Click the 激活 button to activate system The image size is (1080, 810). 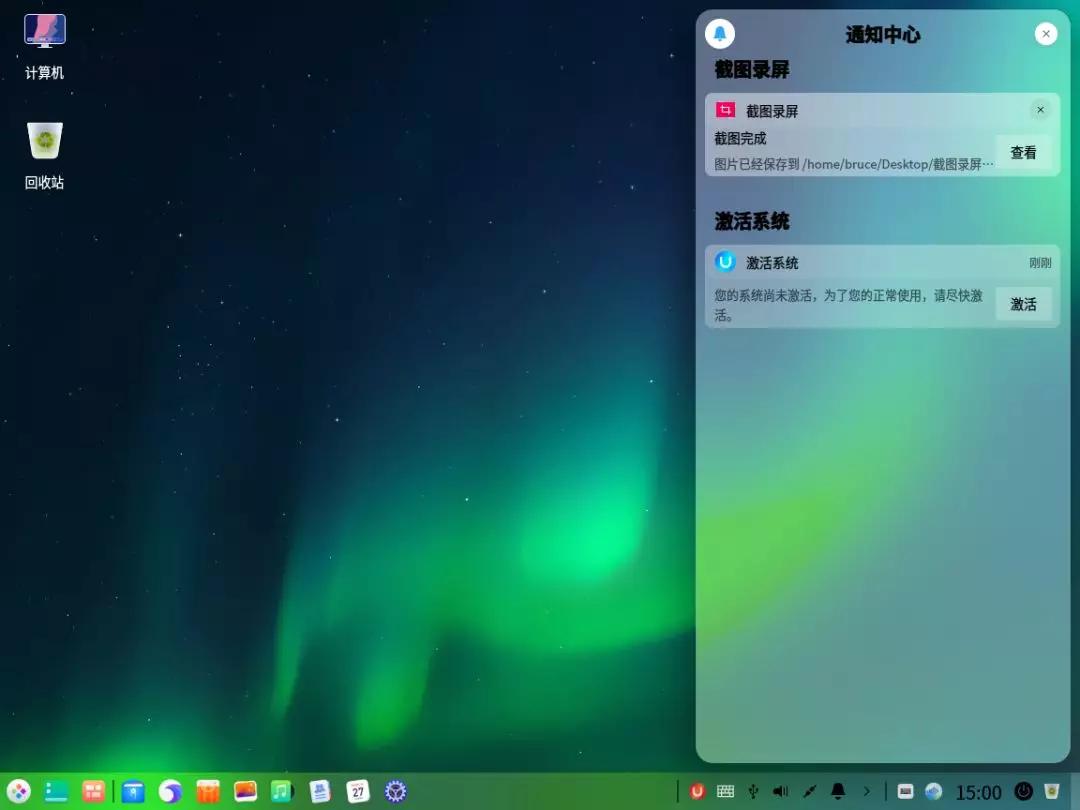(1023, 304)
